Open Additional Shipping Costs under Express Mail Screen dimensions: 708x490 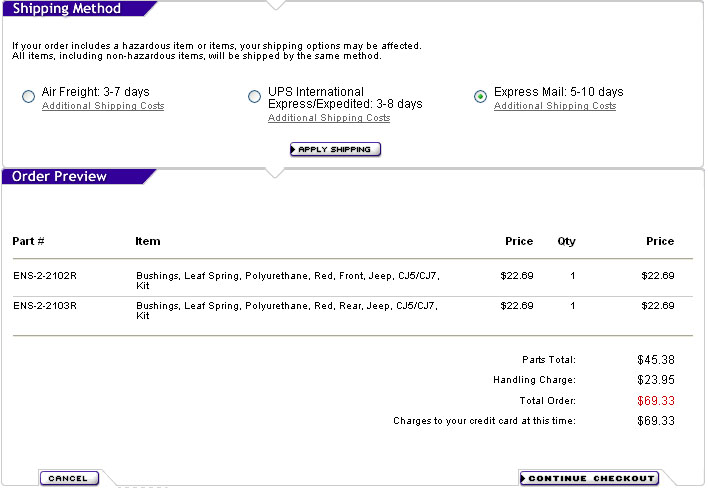pyautogui.click(x=555, y=106)
